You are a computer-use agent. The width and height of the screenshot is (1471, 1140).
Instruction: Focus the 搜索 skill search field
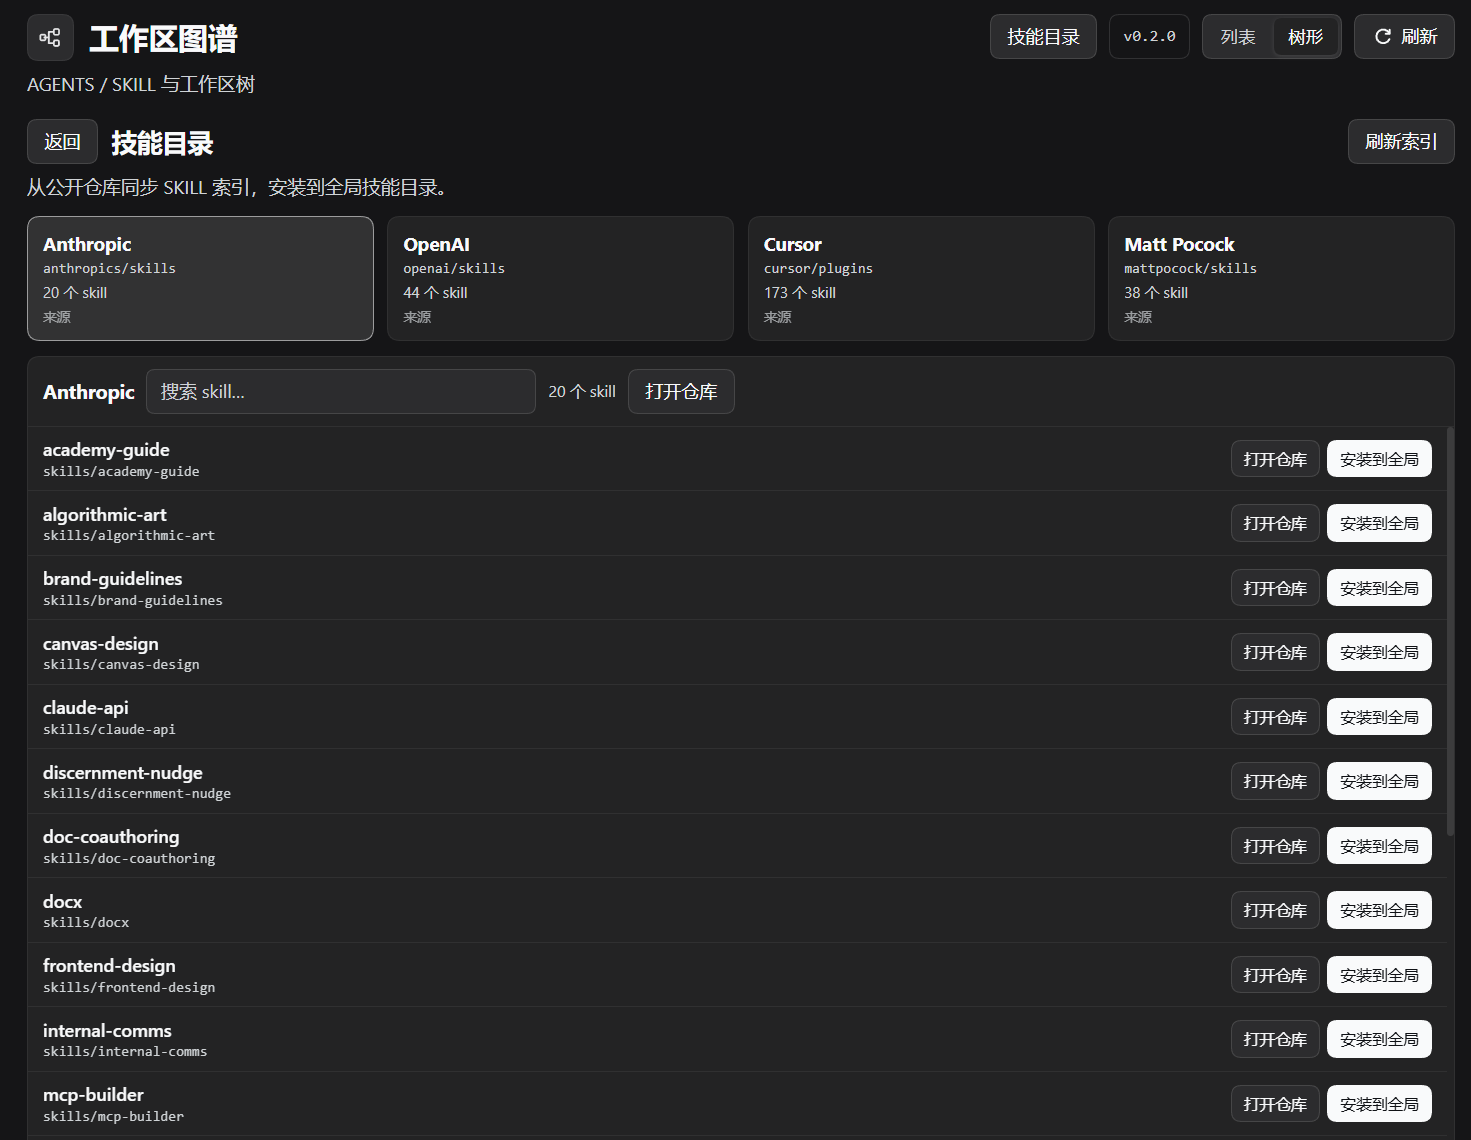(x=341, y=392)
